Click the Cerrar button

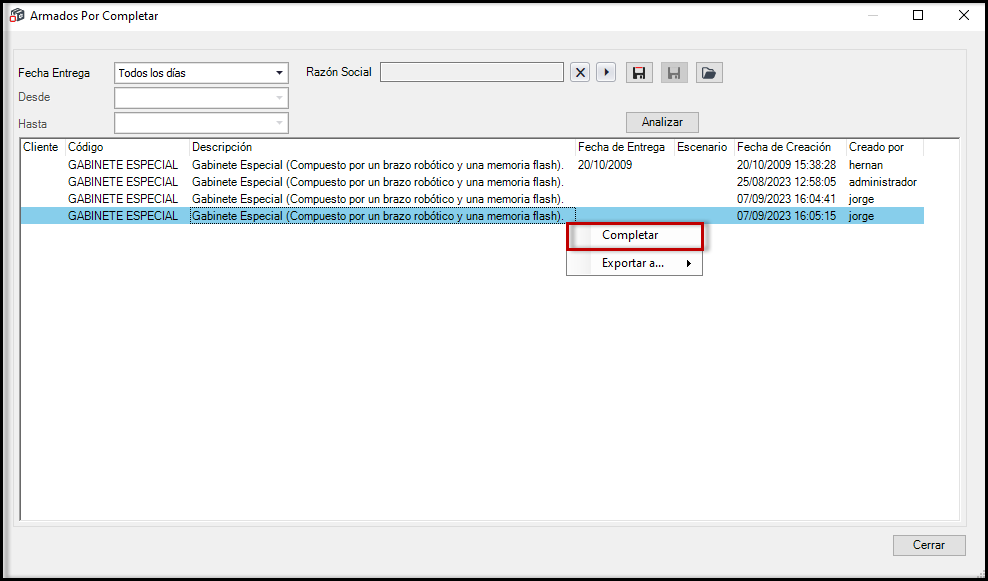point(929,545)
